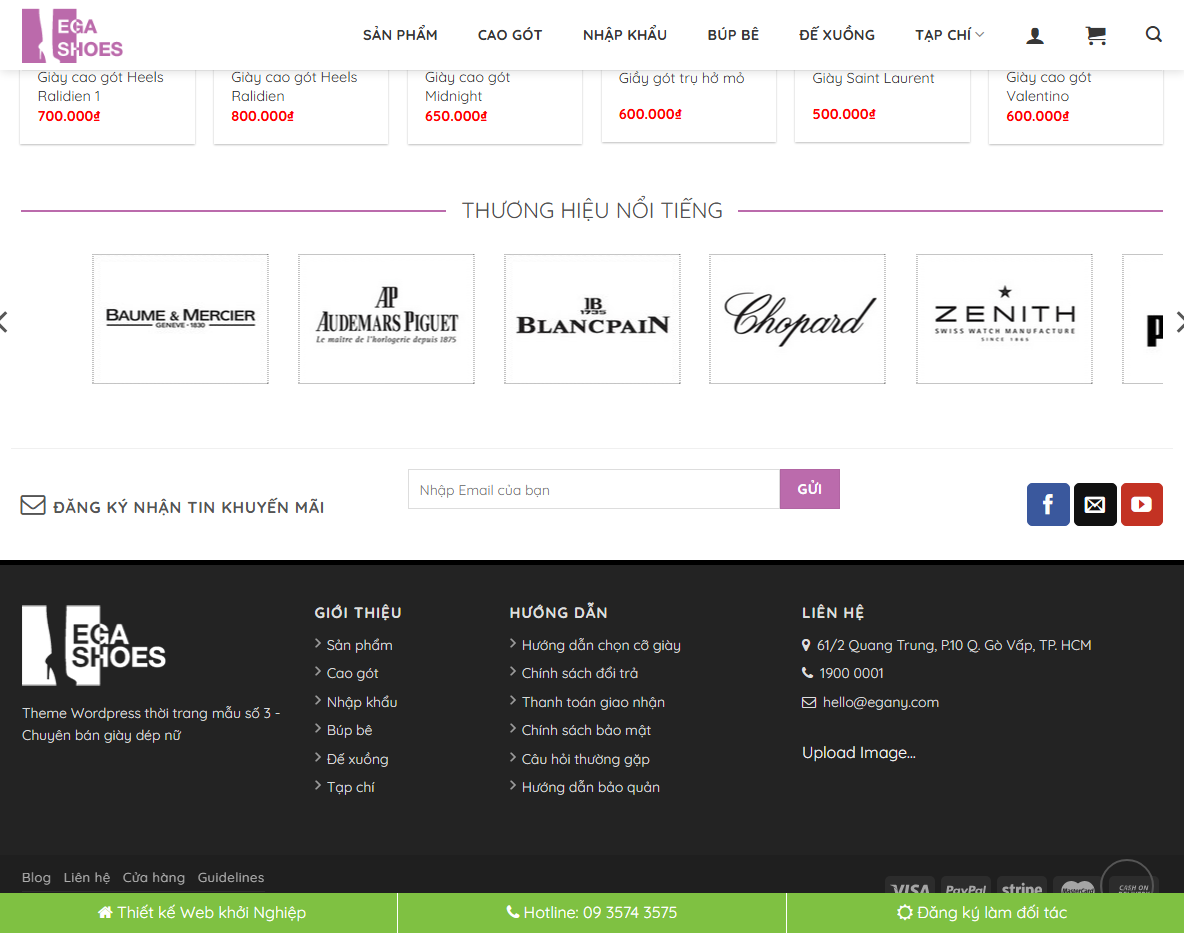Open the NHẬP KHẨU menu item
This screenshot has width=1184, height=933.
[x=625, y=34]
